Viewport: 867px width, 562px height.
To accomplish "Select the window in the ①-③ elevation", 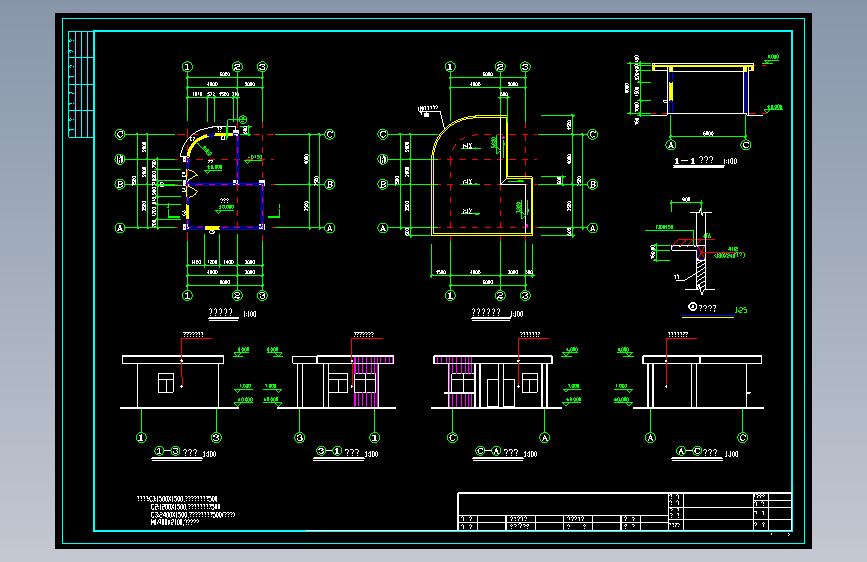I will click(x=166, y=383).
